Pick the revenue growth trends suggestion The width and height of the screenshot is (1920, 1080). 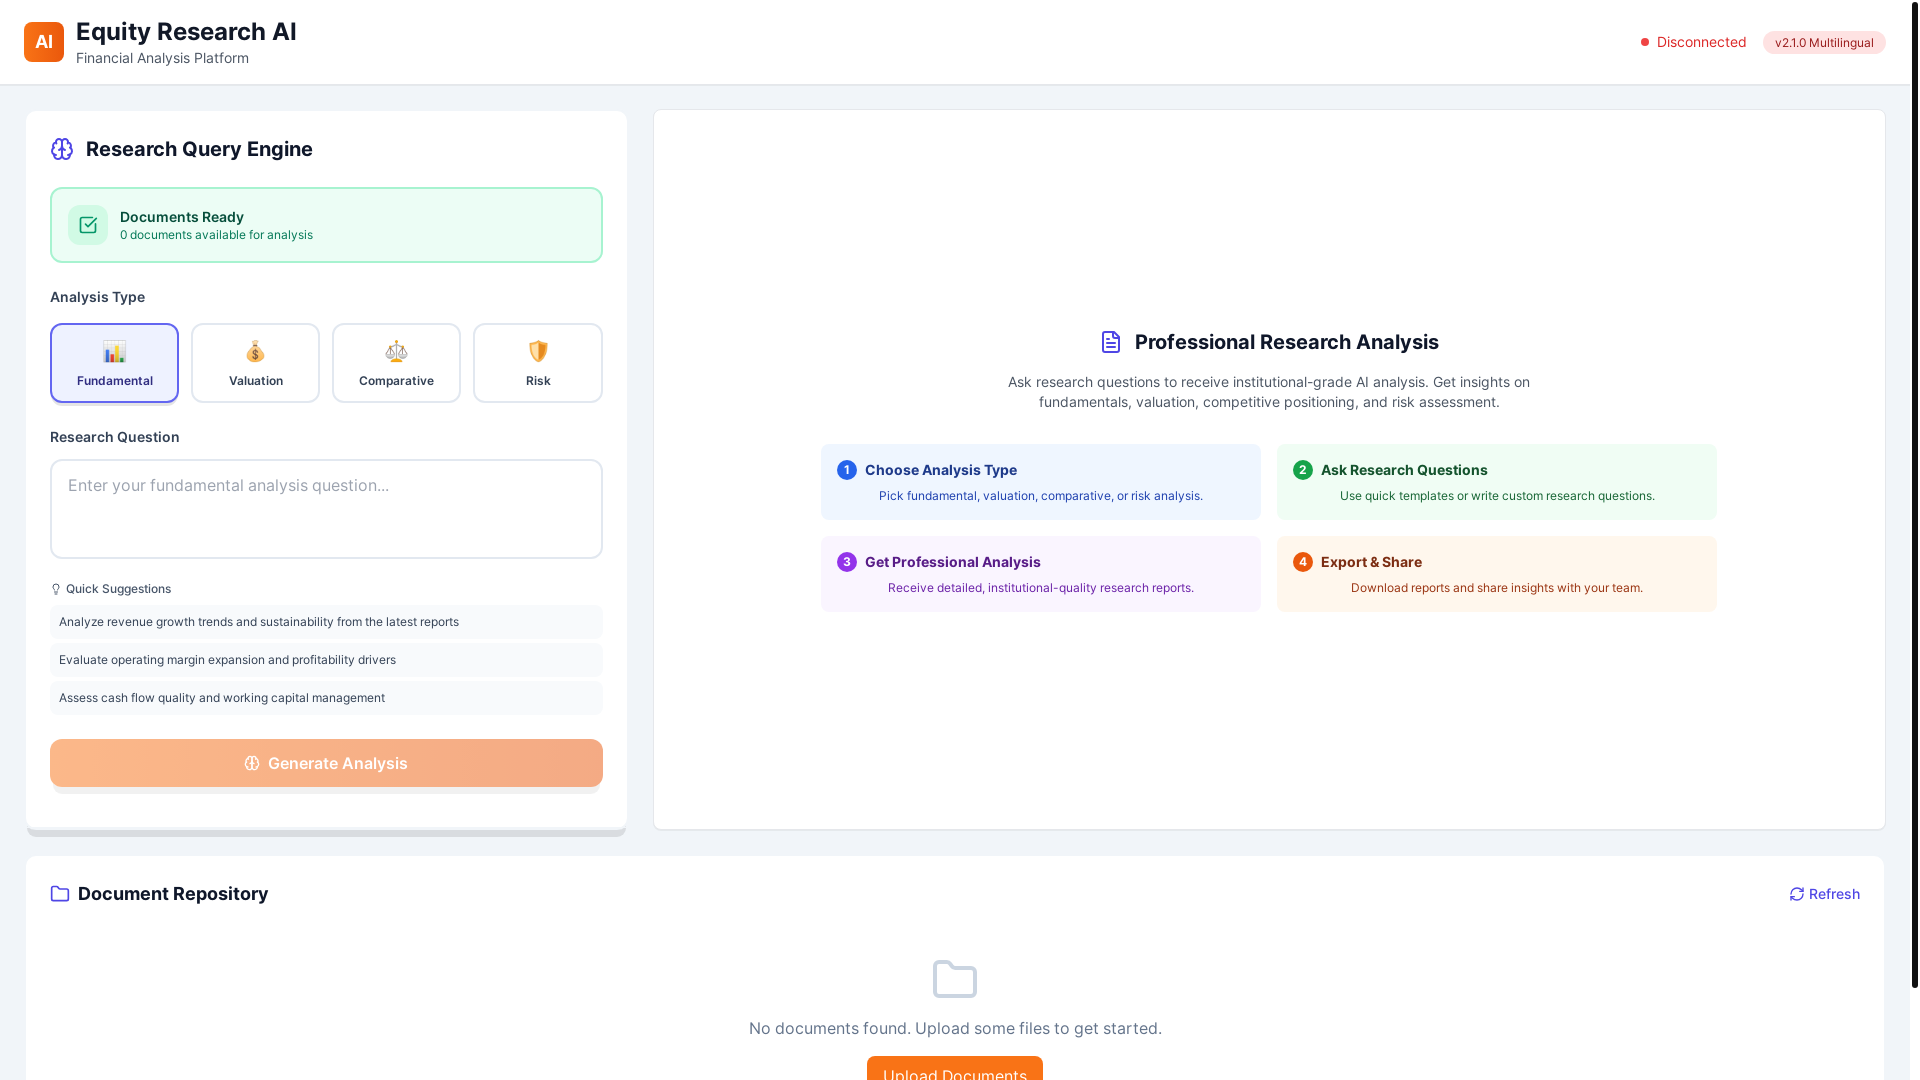click(326, 622)
